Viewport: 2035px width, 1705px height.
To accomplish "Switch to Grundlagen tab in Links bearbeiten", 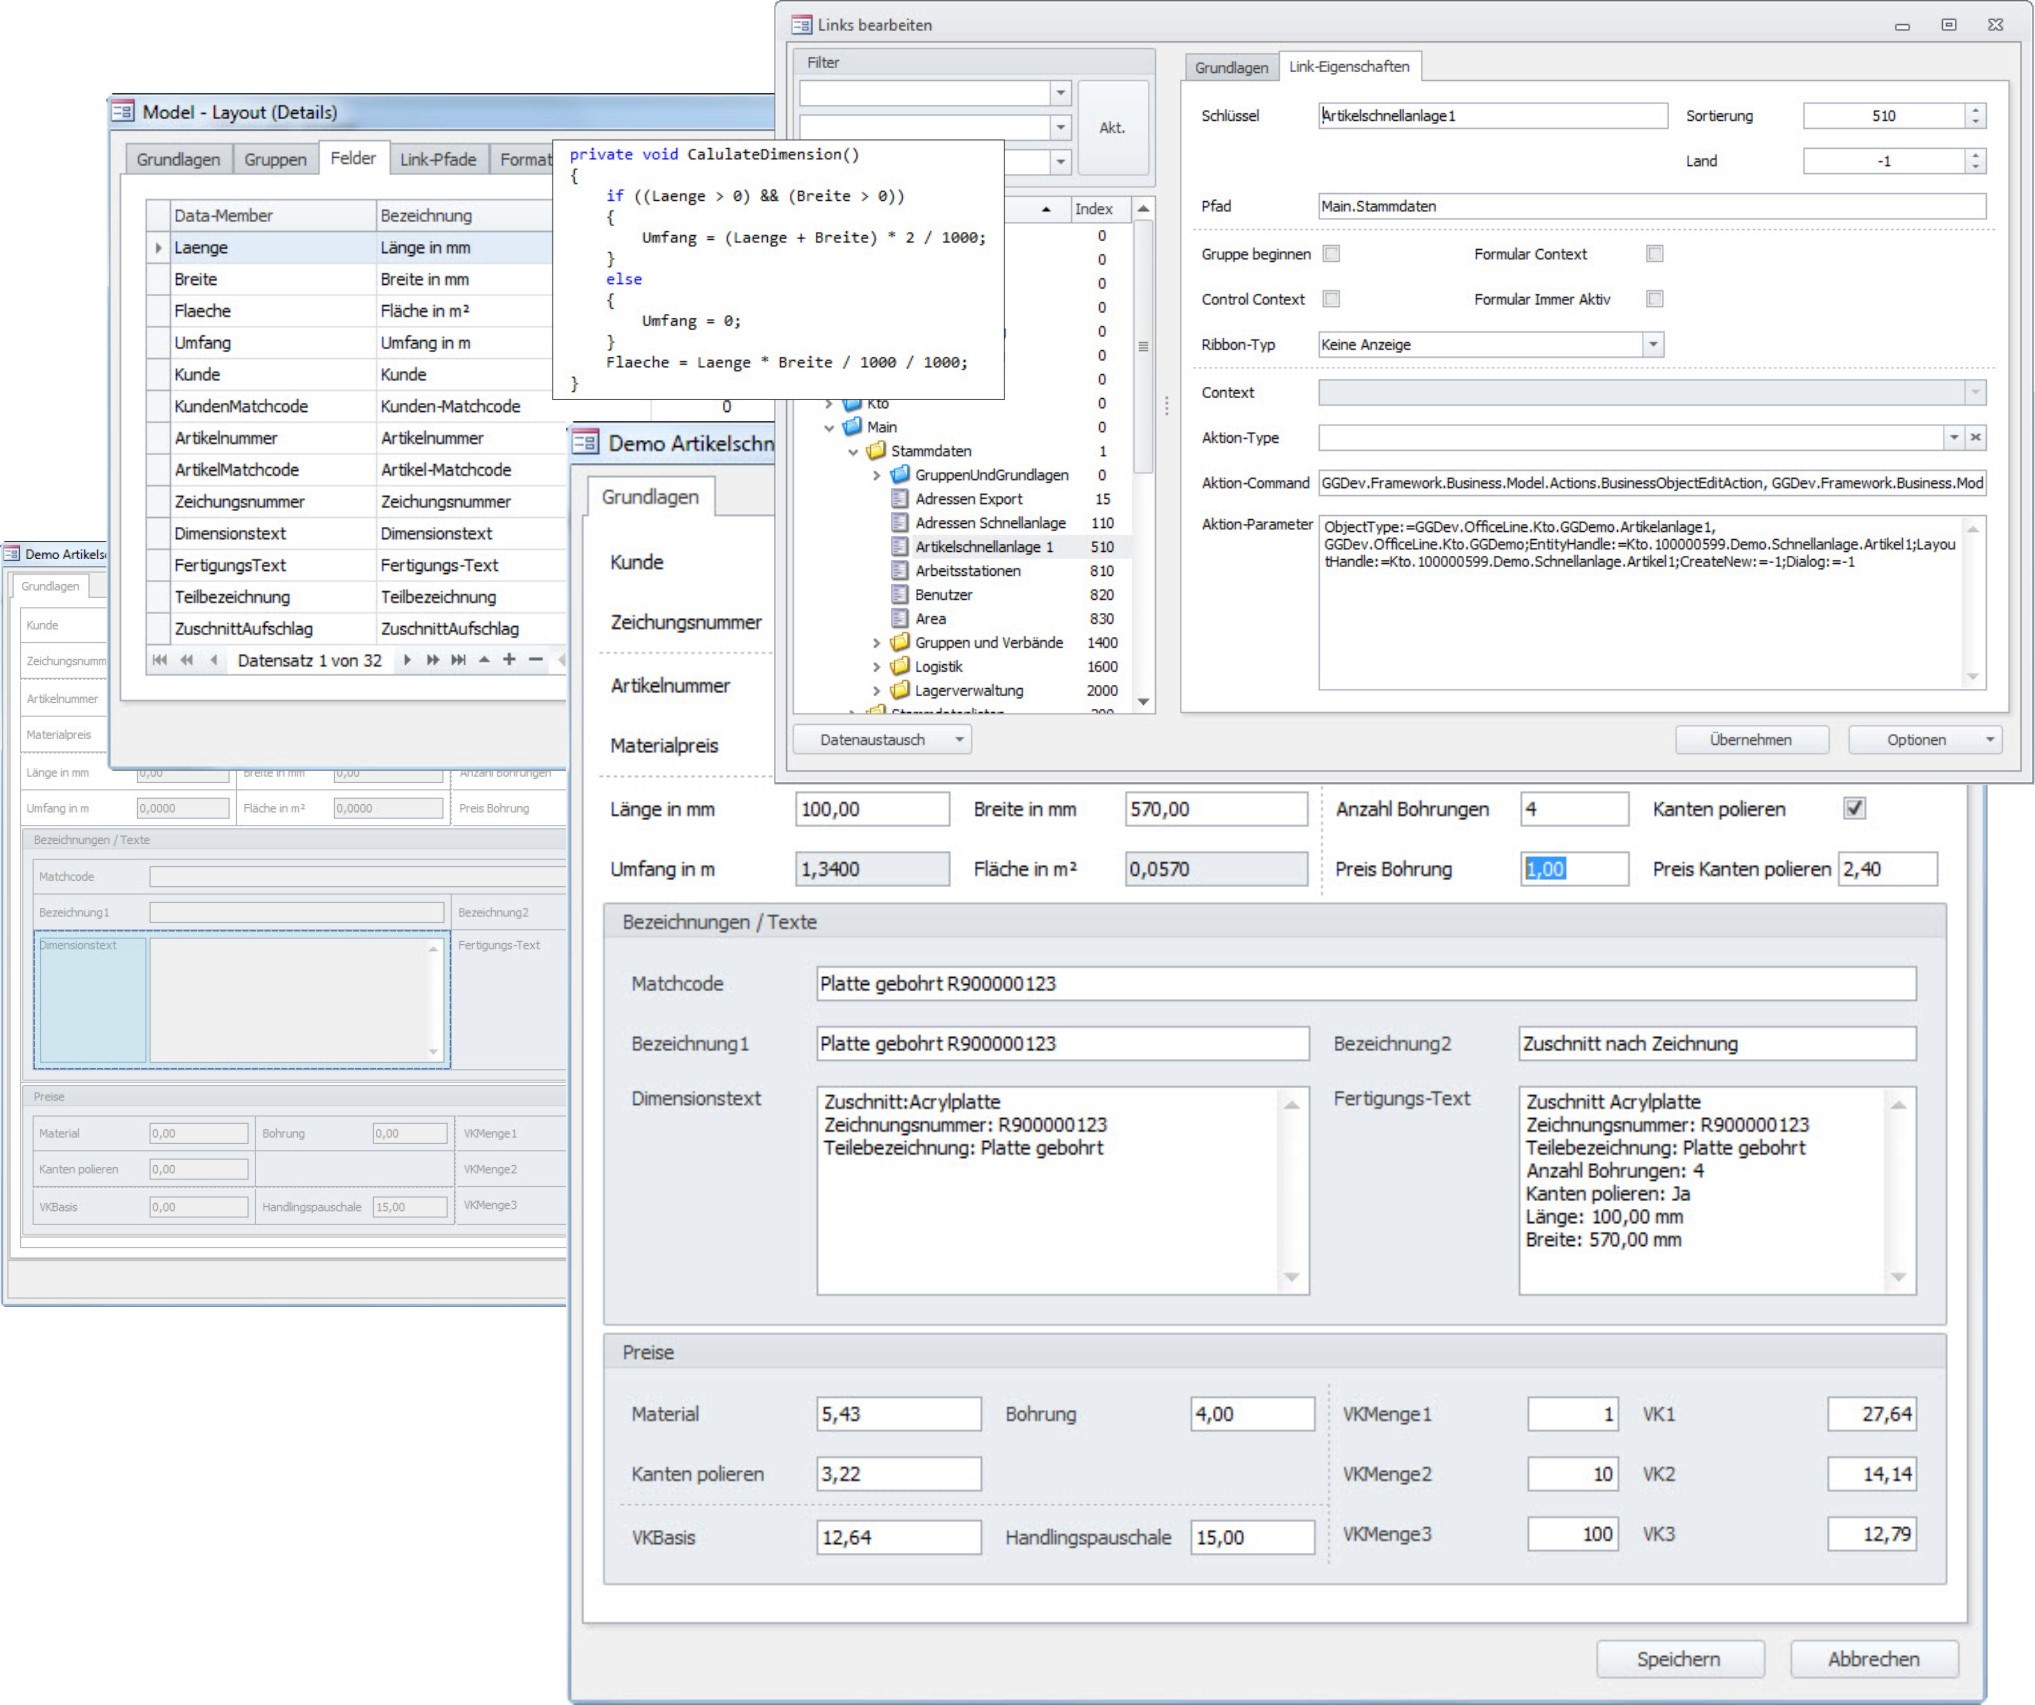I will pyautogui.click(x=1230, y=67).
